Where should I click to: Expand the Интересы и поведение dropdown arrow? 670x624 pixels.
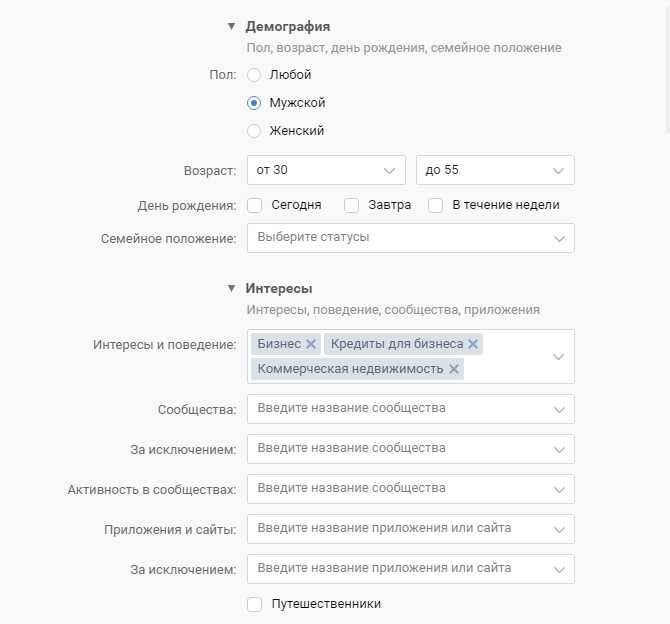558,357
